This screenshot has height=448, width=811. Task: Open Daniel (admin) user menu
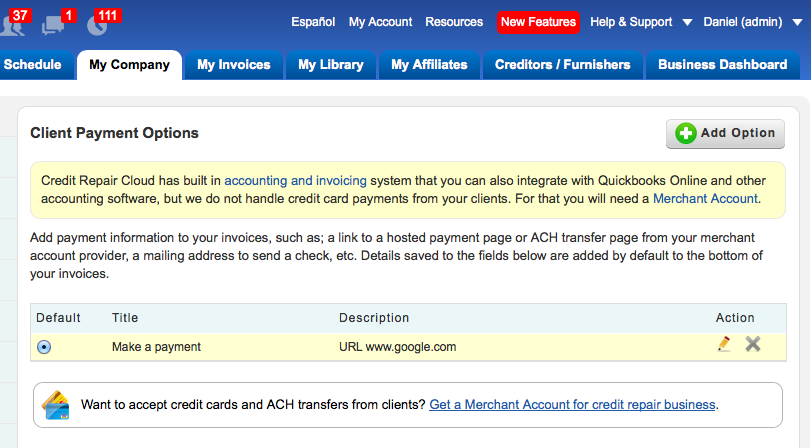click(x=743, y=22)
